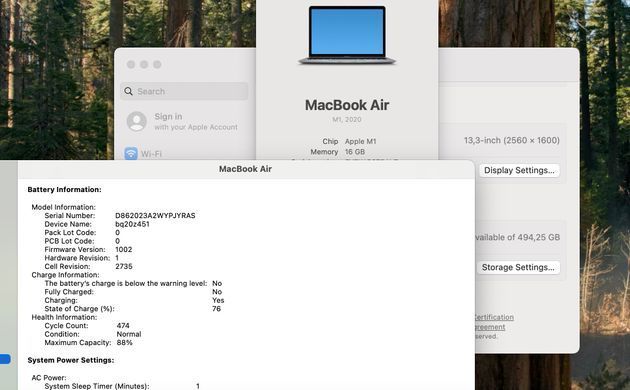Click the Pack Lot Code row
The width and height of the screenshot is (630, 390).
tap(82, 233)
